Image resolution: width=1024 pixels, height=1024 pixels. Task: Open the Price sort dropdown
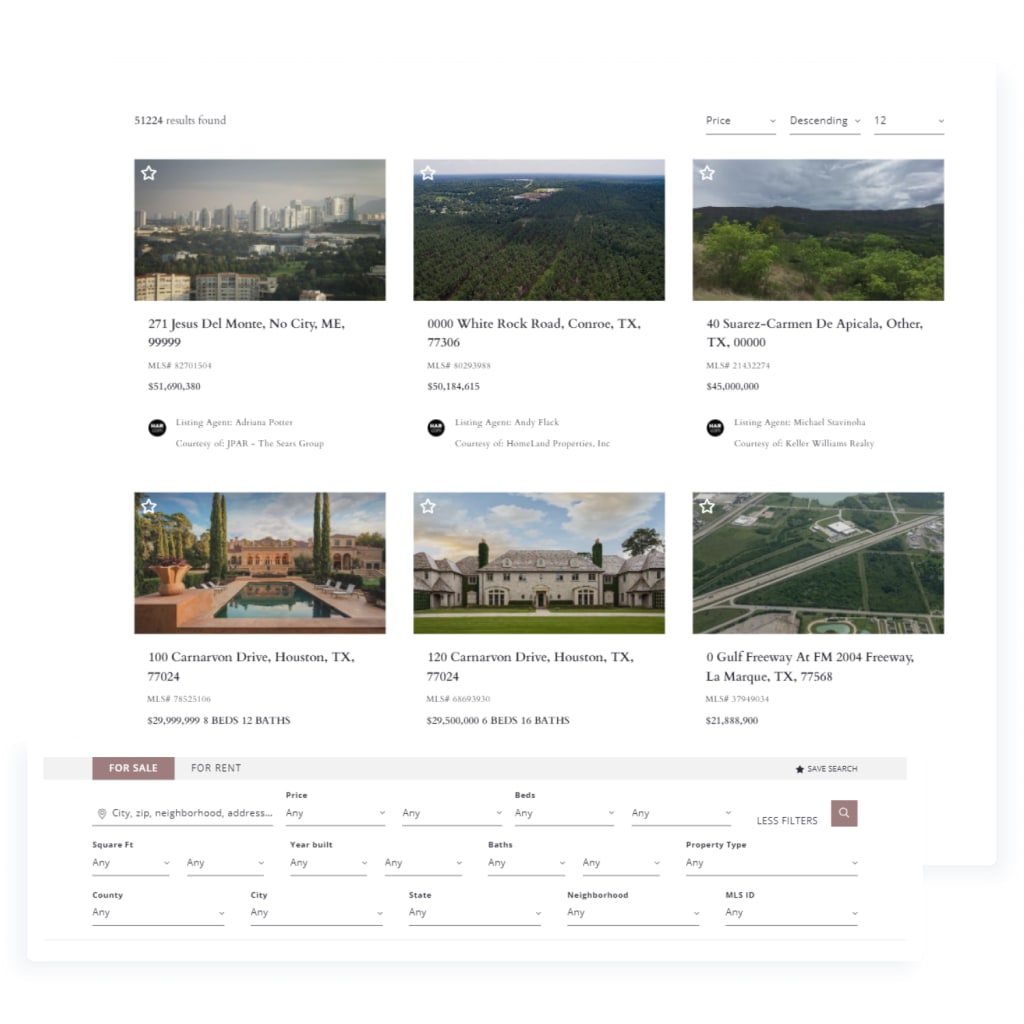pos(740,120)
